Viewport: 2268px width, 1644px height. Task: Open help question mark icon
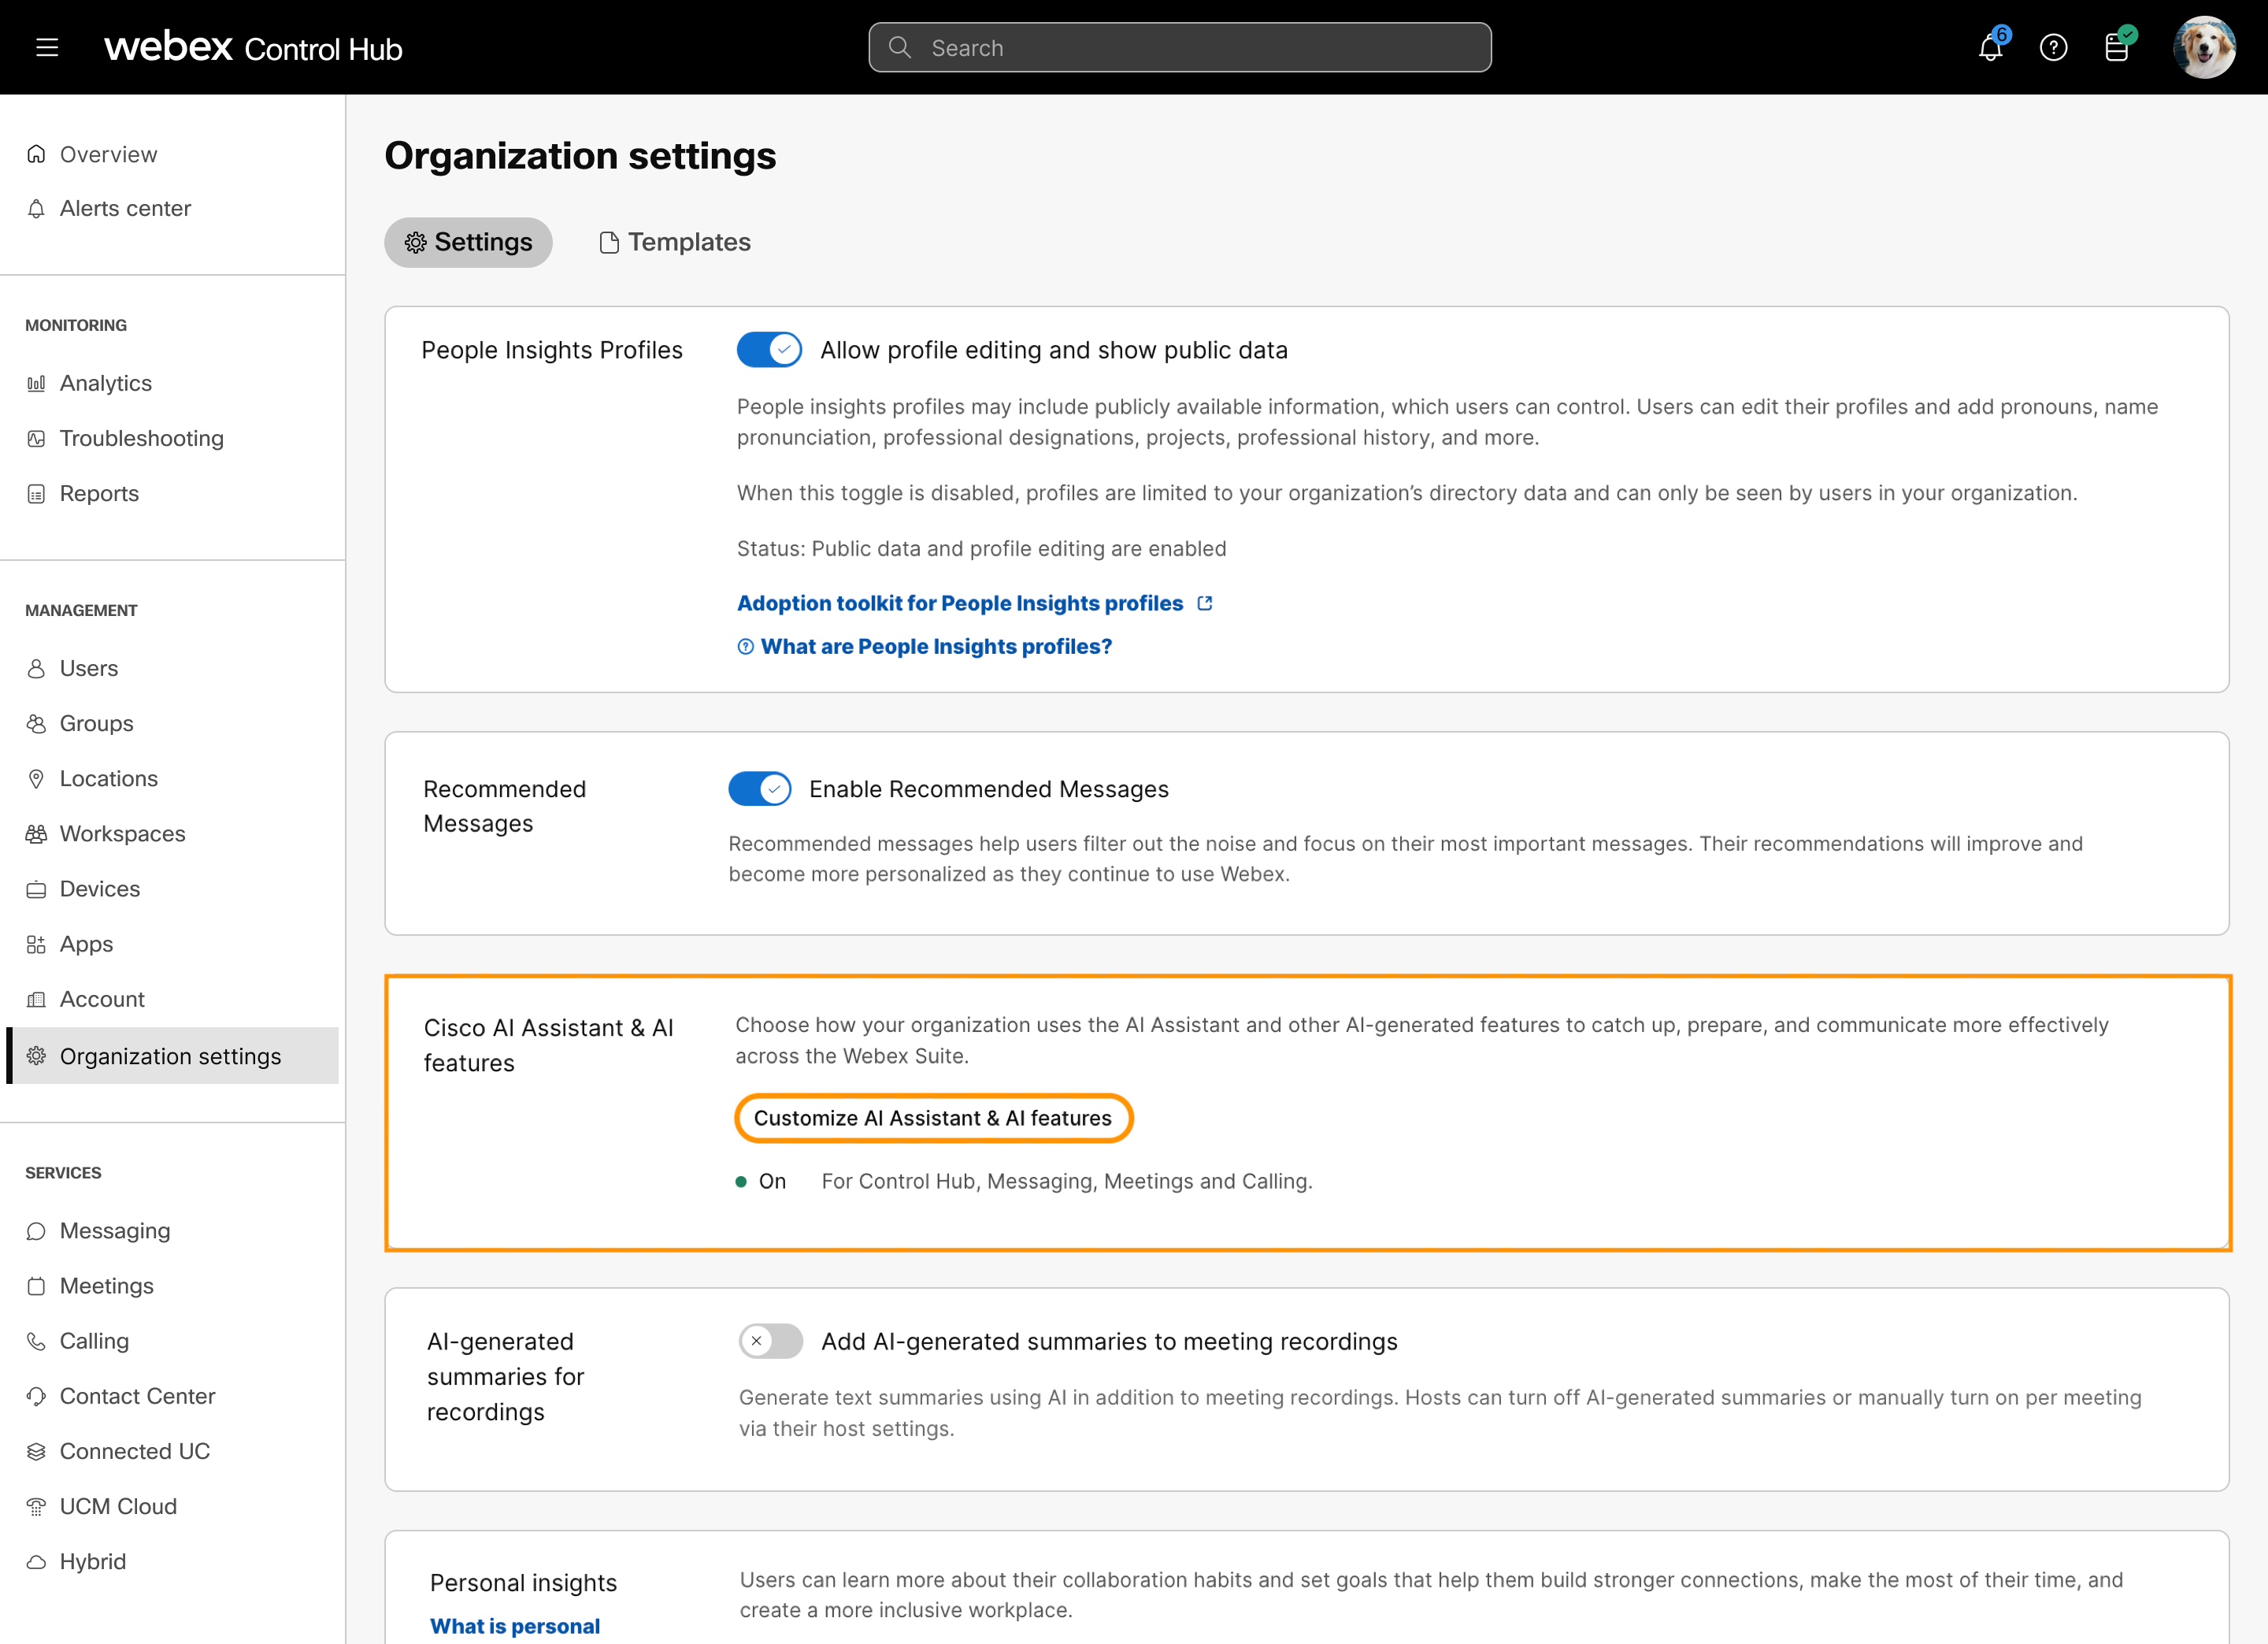[2055, 47]
